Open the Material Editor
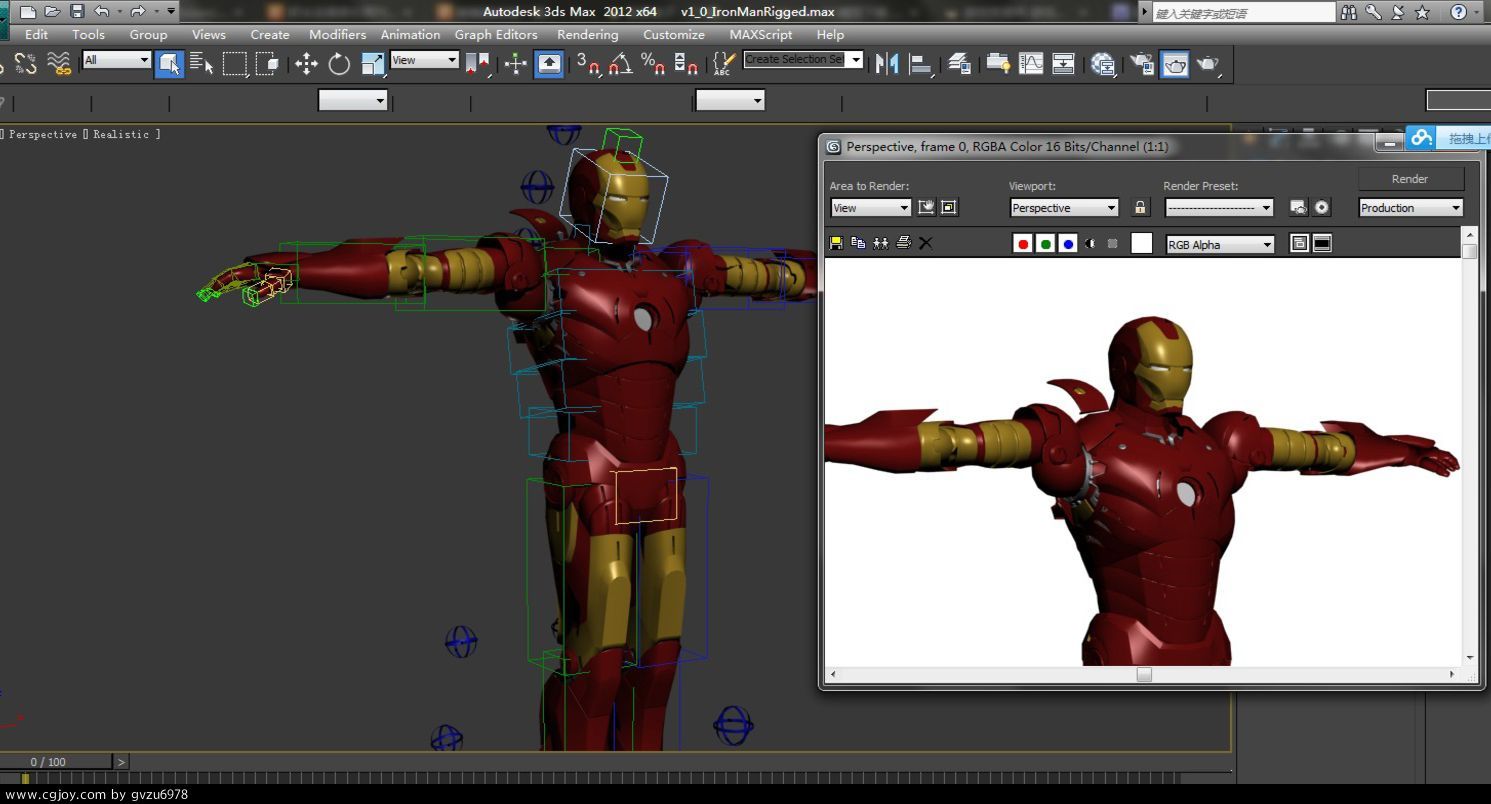 [x=1103, y=63]
